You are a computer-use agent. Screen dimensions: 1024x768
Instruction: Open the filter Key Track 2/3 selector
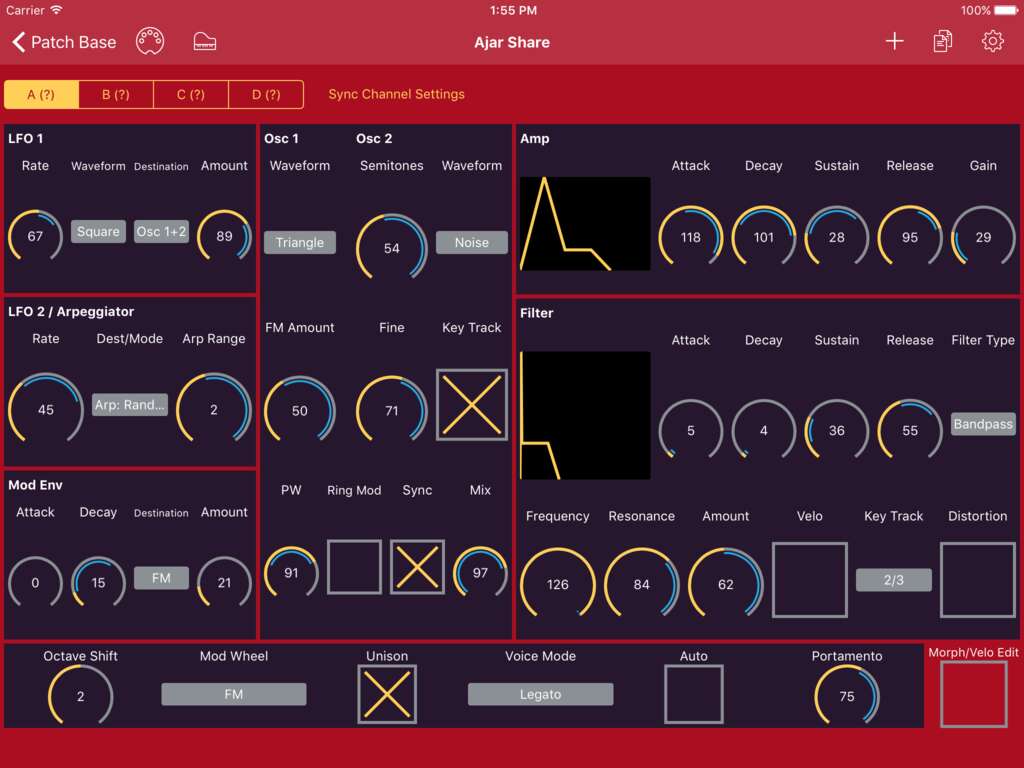coord(893,579)
